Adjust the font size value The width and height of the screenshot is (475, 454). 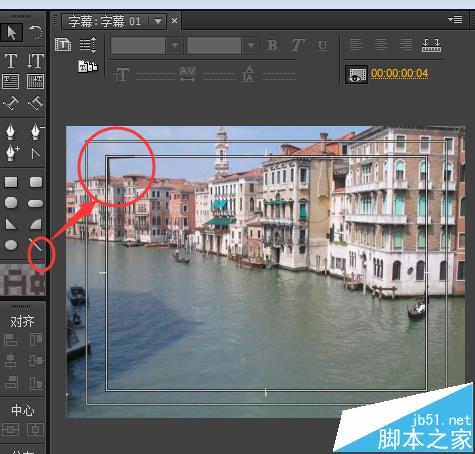pos(156,75)
